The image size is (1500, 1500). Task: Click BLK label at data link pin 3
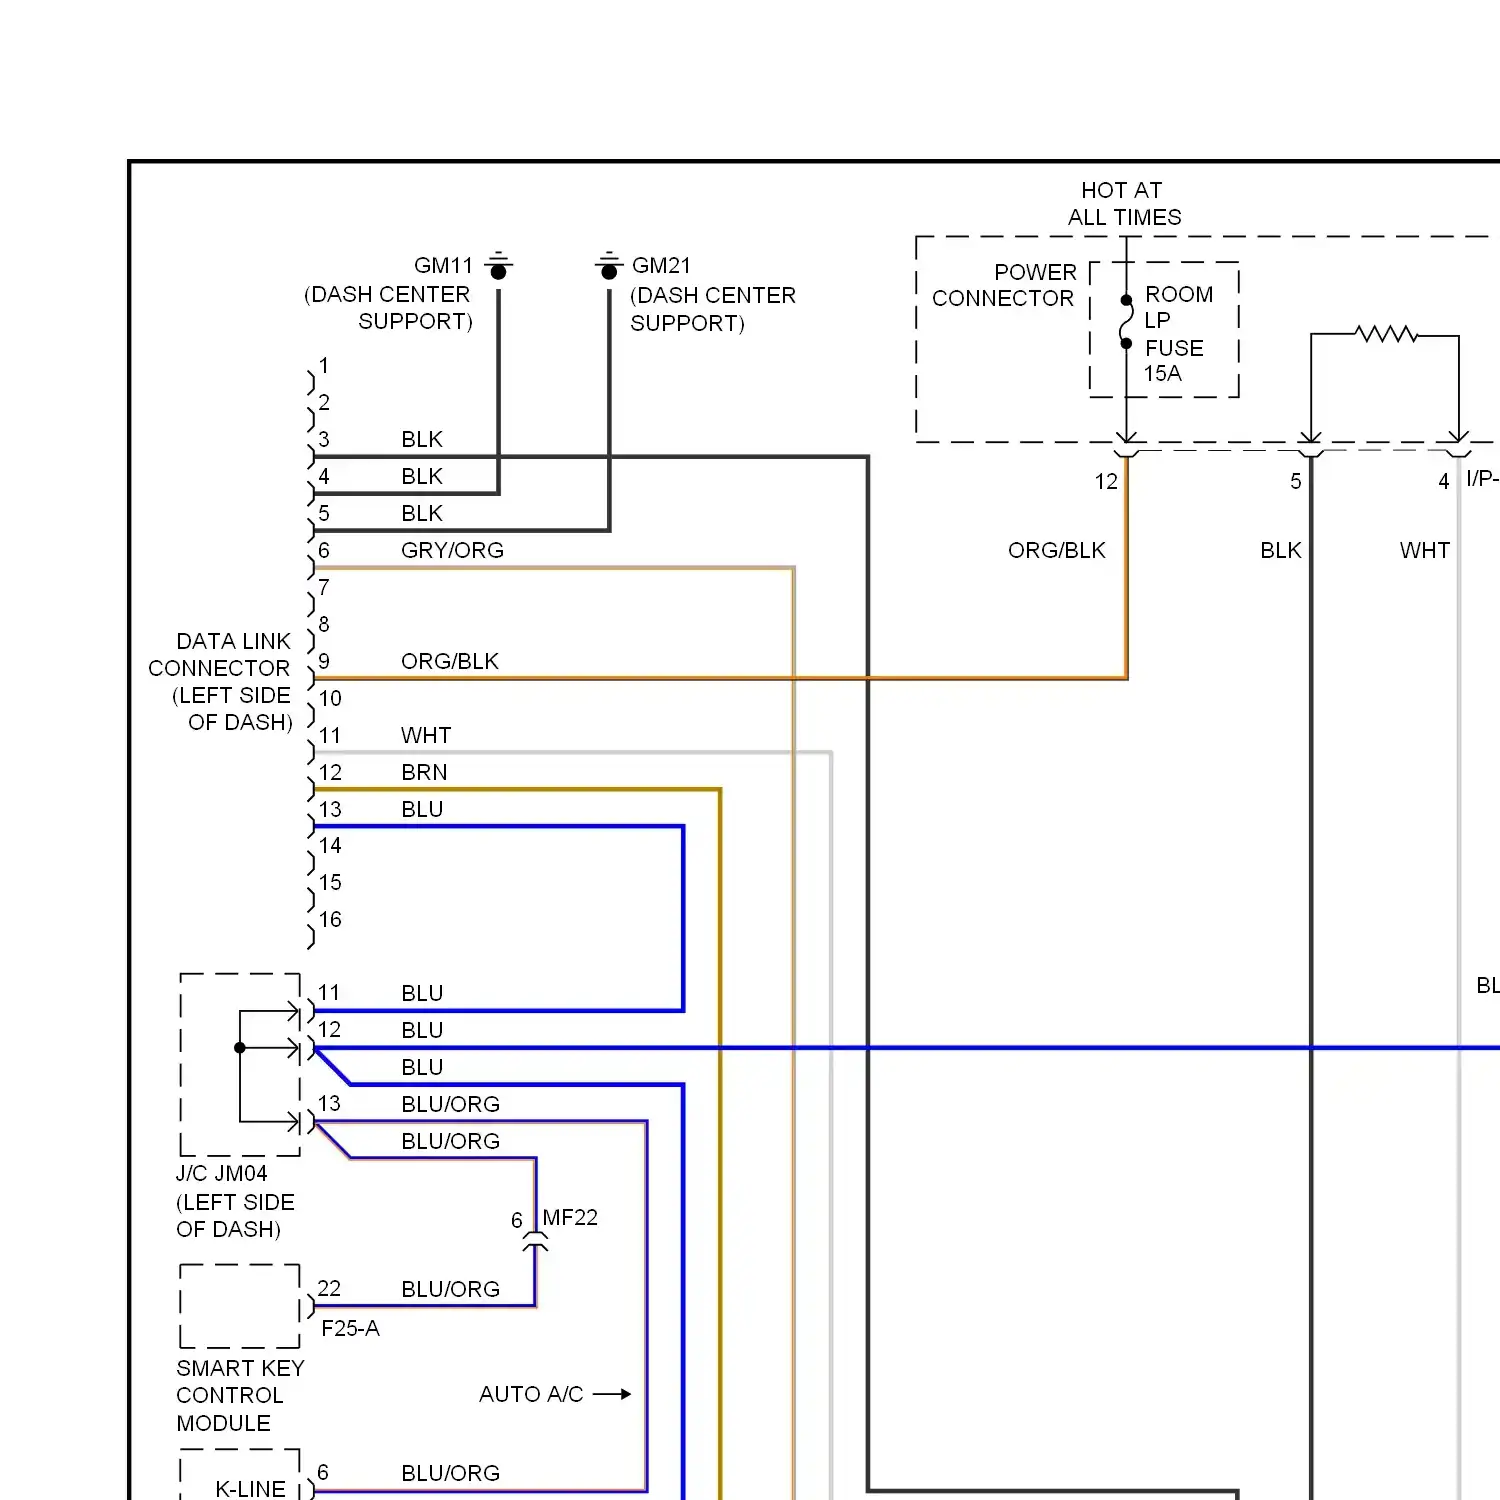click(422, 440)
